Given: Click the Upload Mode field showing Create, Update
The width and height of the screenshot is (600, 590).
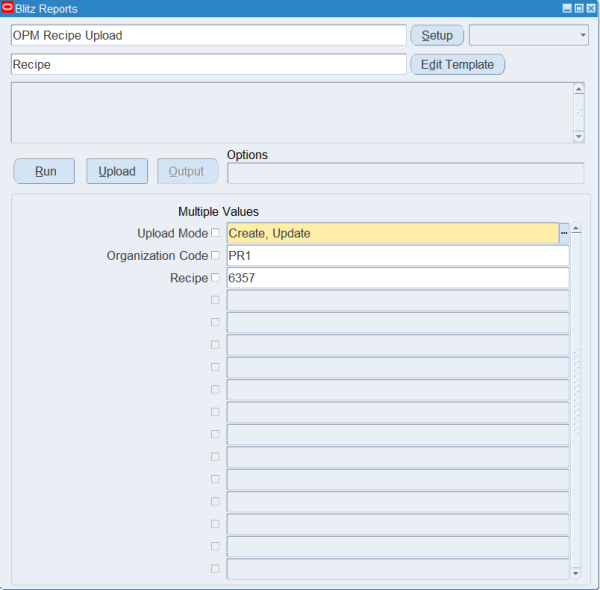Looking at the screenshot, I should [393, 233].
